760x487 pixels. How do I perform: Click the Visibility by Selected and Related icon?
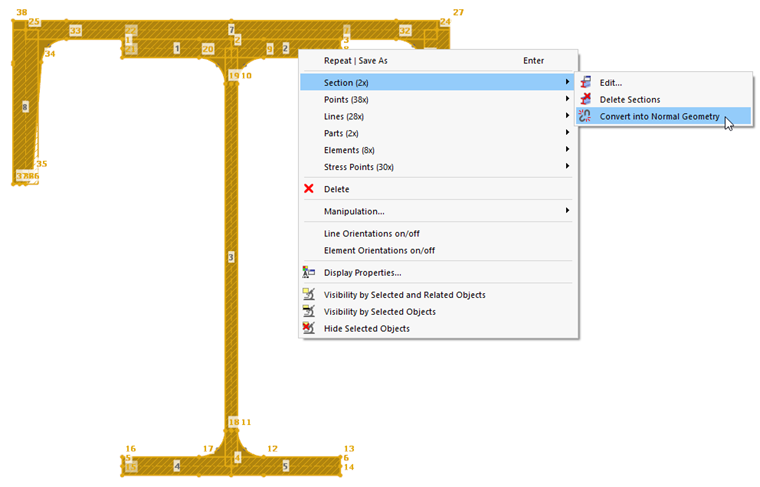pos(309,294)
